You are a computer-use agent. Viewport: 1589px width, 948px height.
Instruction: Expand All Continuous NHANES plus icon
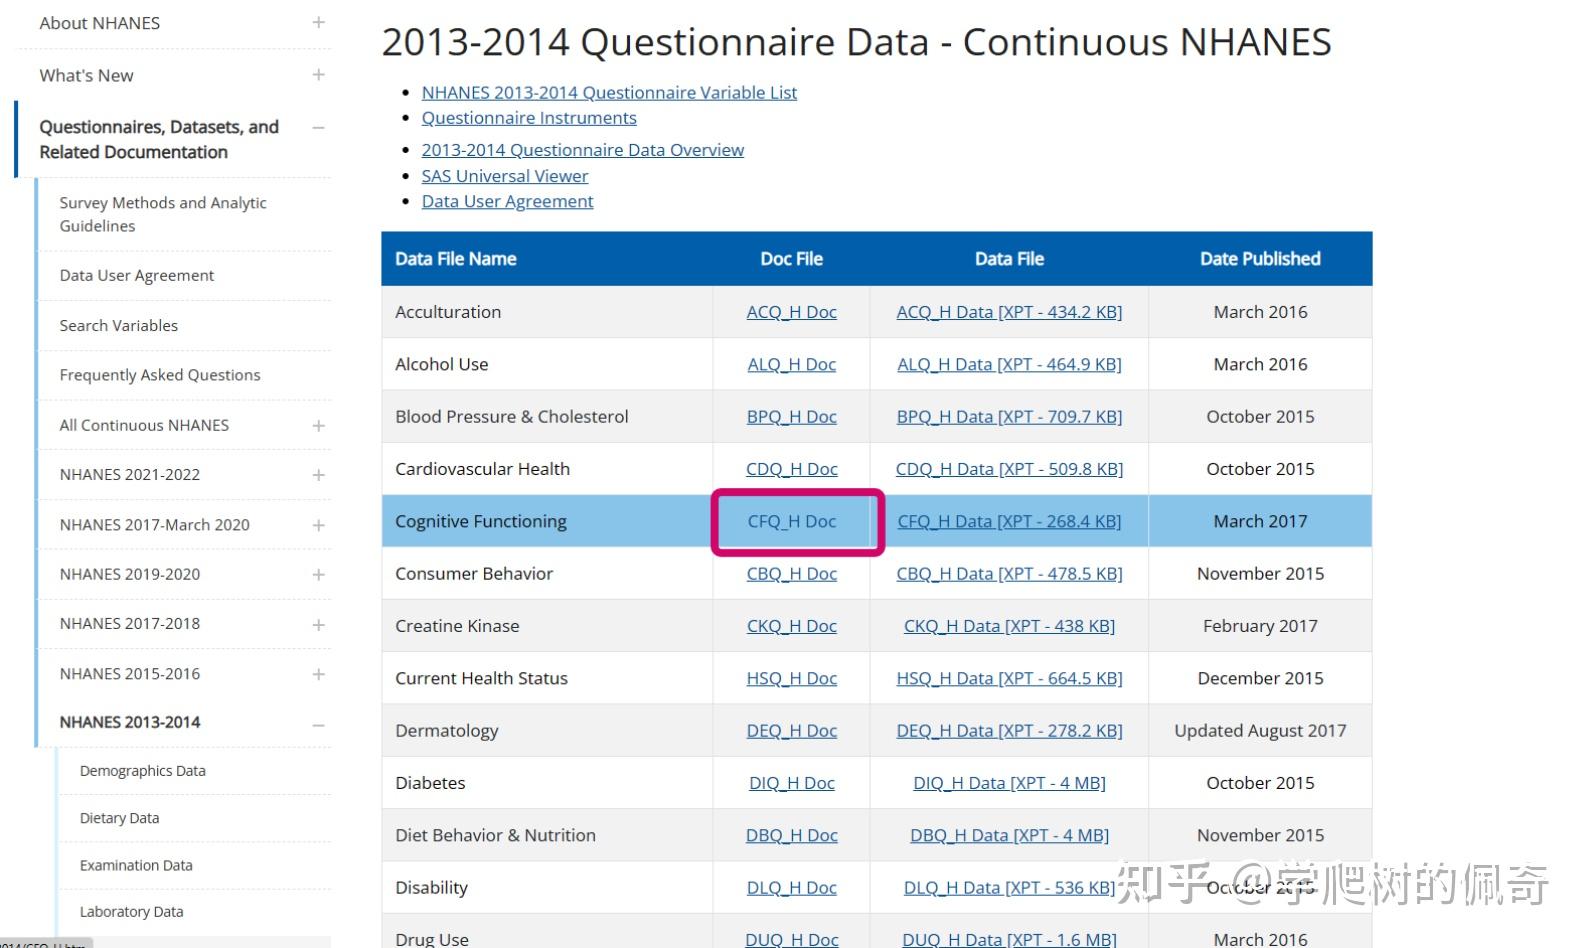[x=318, y=426]
